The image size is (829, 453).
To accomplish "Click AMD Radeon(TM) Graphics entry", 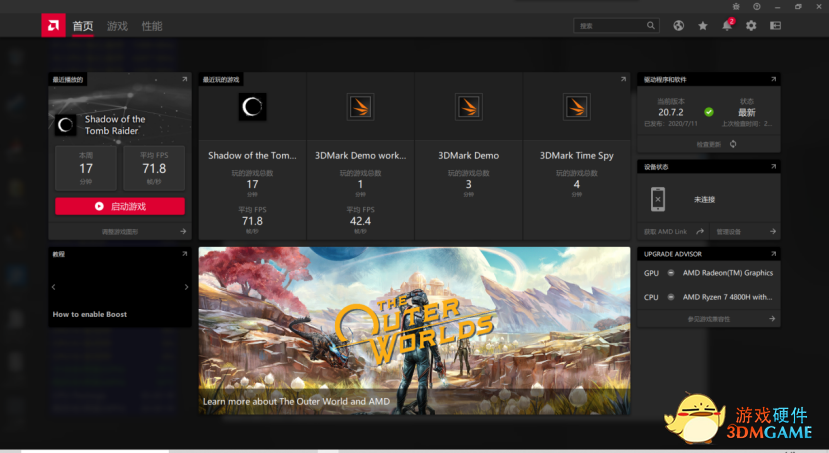I will click(727, 273).
